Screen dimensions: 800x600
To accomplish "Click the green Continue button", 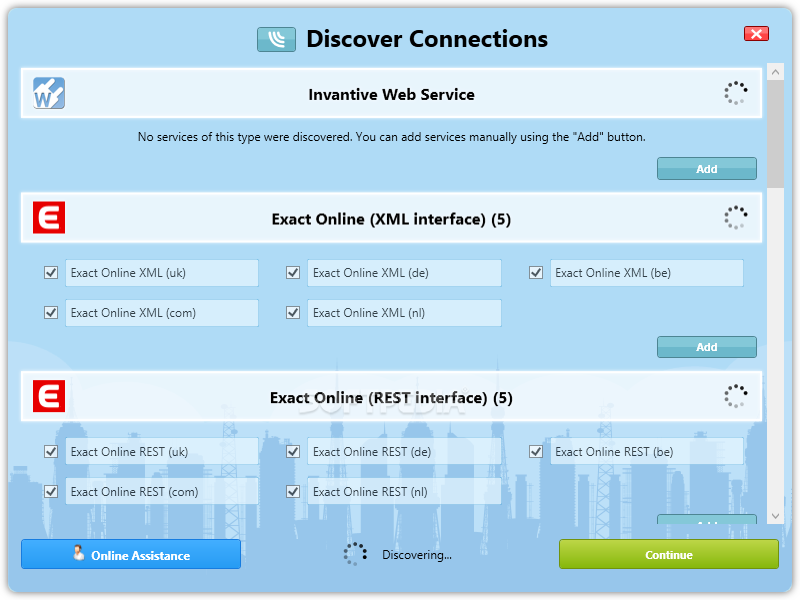I will (x=669, y=554).
